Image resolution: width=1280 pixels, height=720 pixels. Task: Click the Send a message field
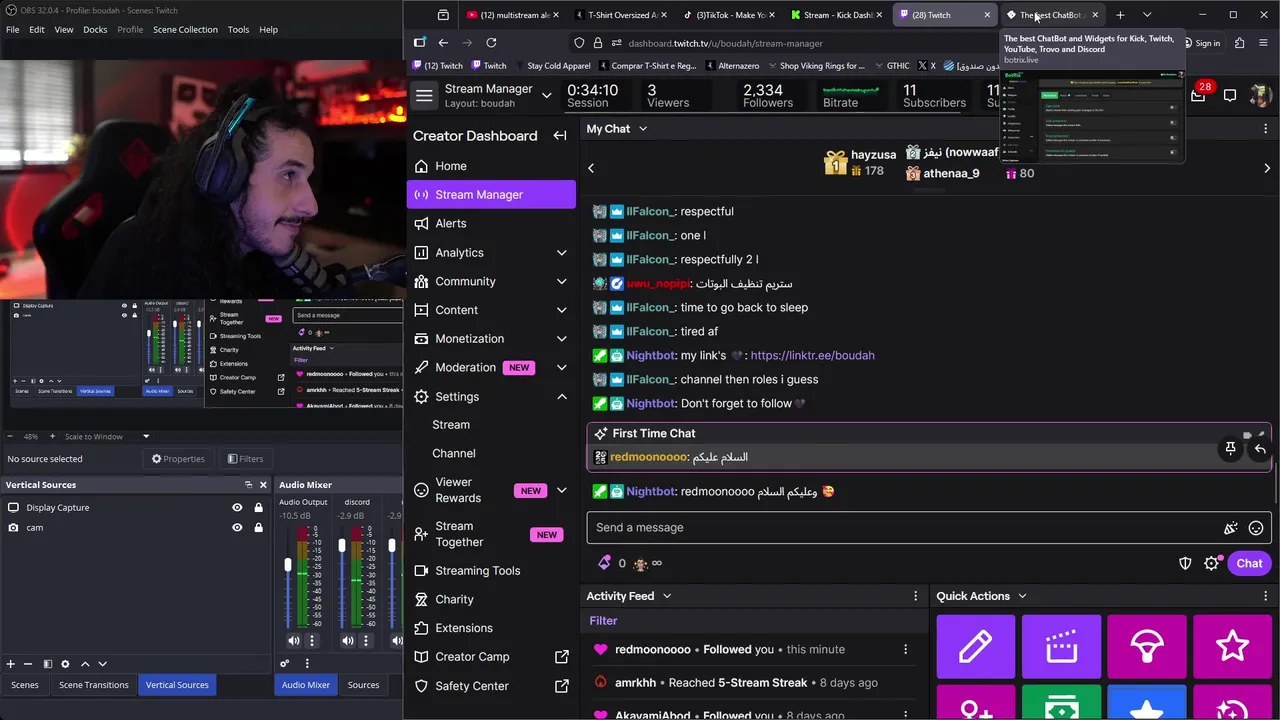[x=905, y=528]
